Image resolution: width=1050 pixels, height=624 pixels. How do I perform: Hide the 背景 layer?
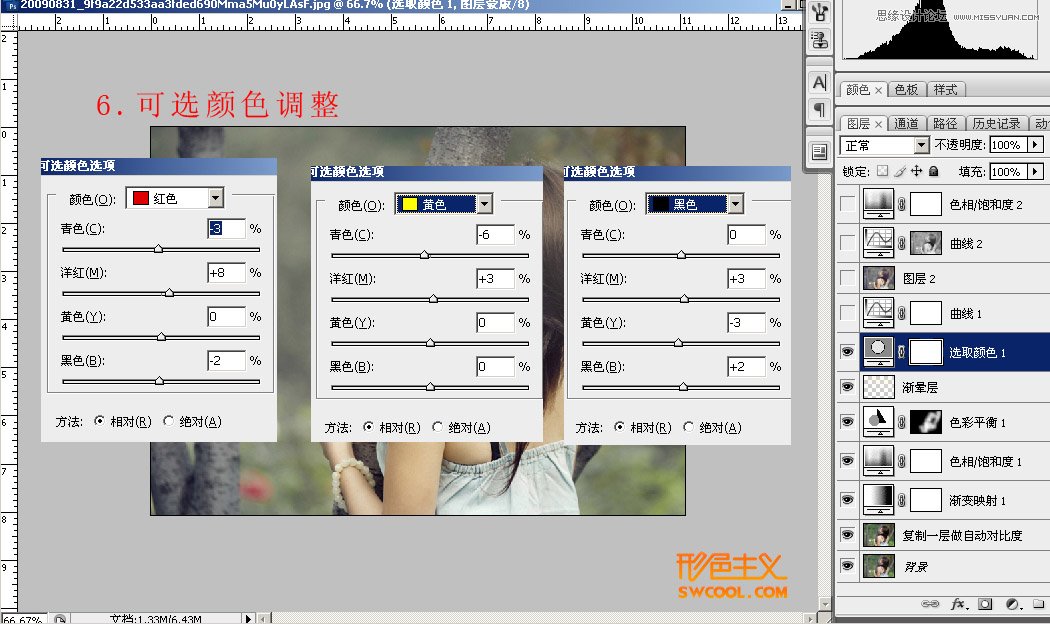pyautogui.click(x=849, y=567)
